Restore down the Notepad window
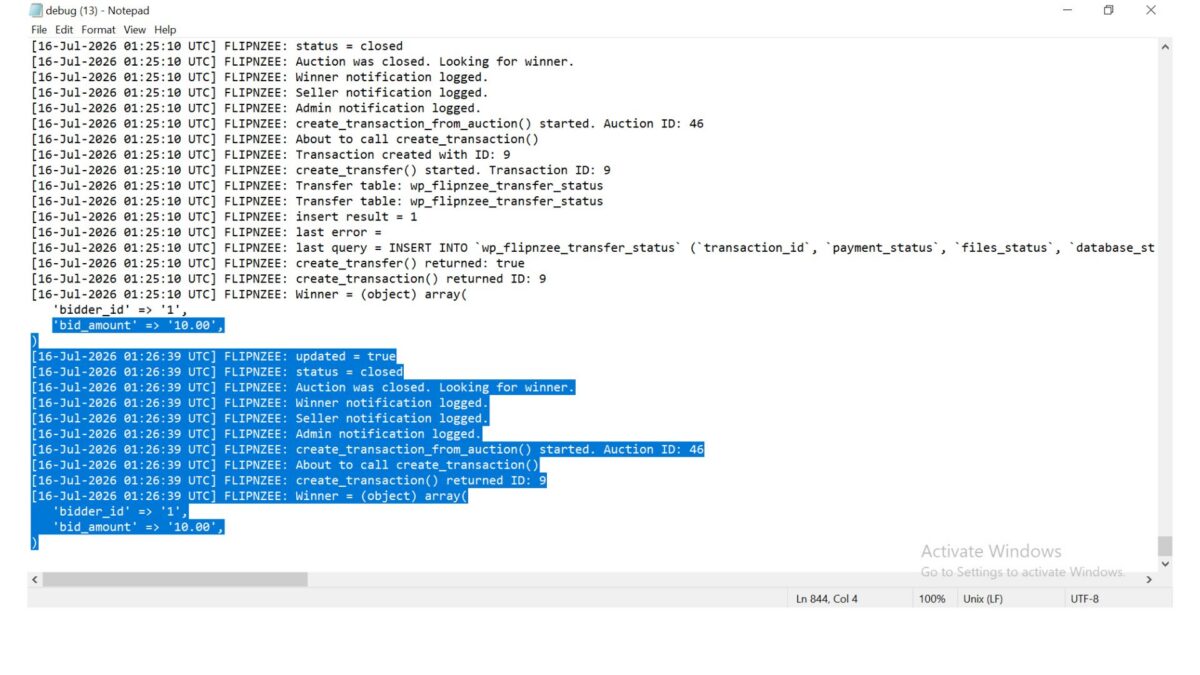 1109,10
